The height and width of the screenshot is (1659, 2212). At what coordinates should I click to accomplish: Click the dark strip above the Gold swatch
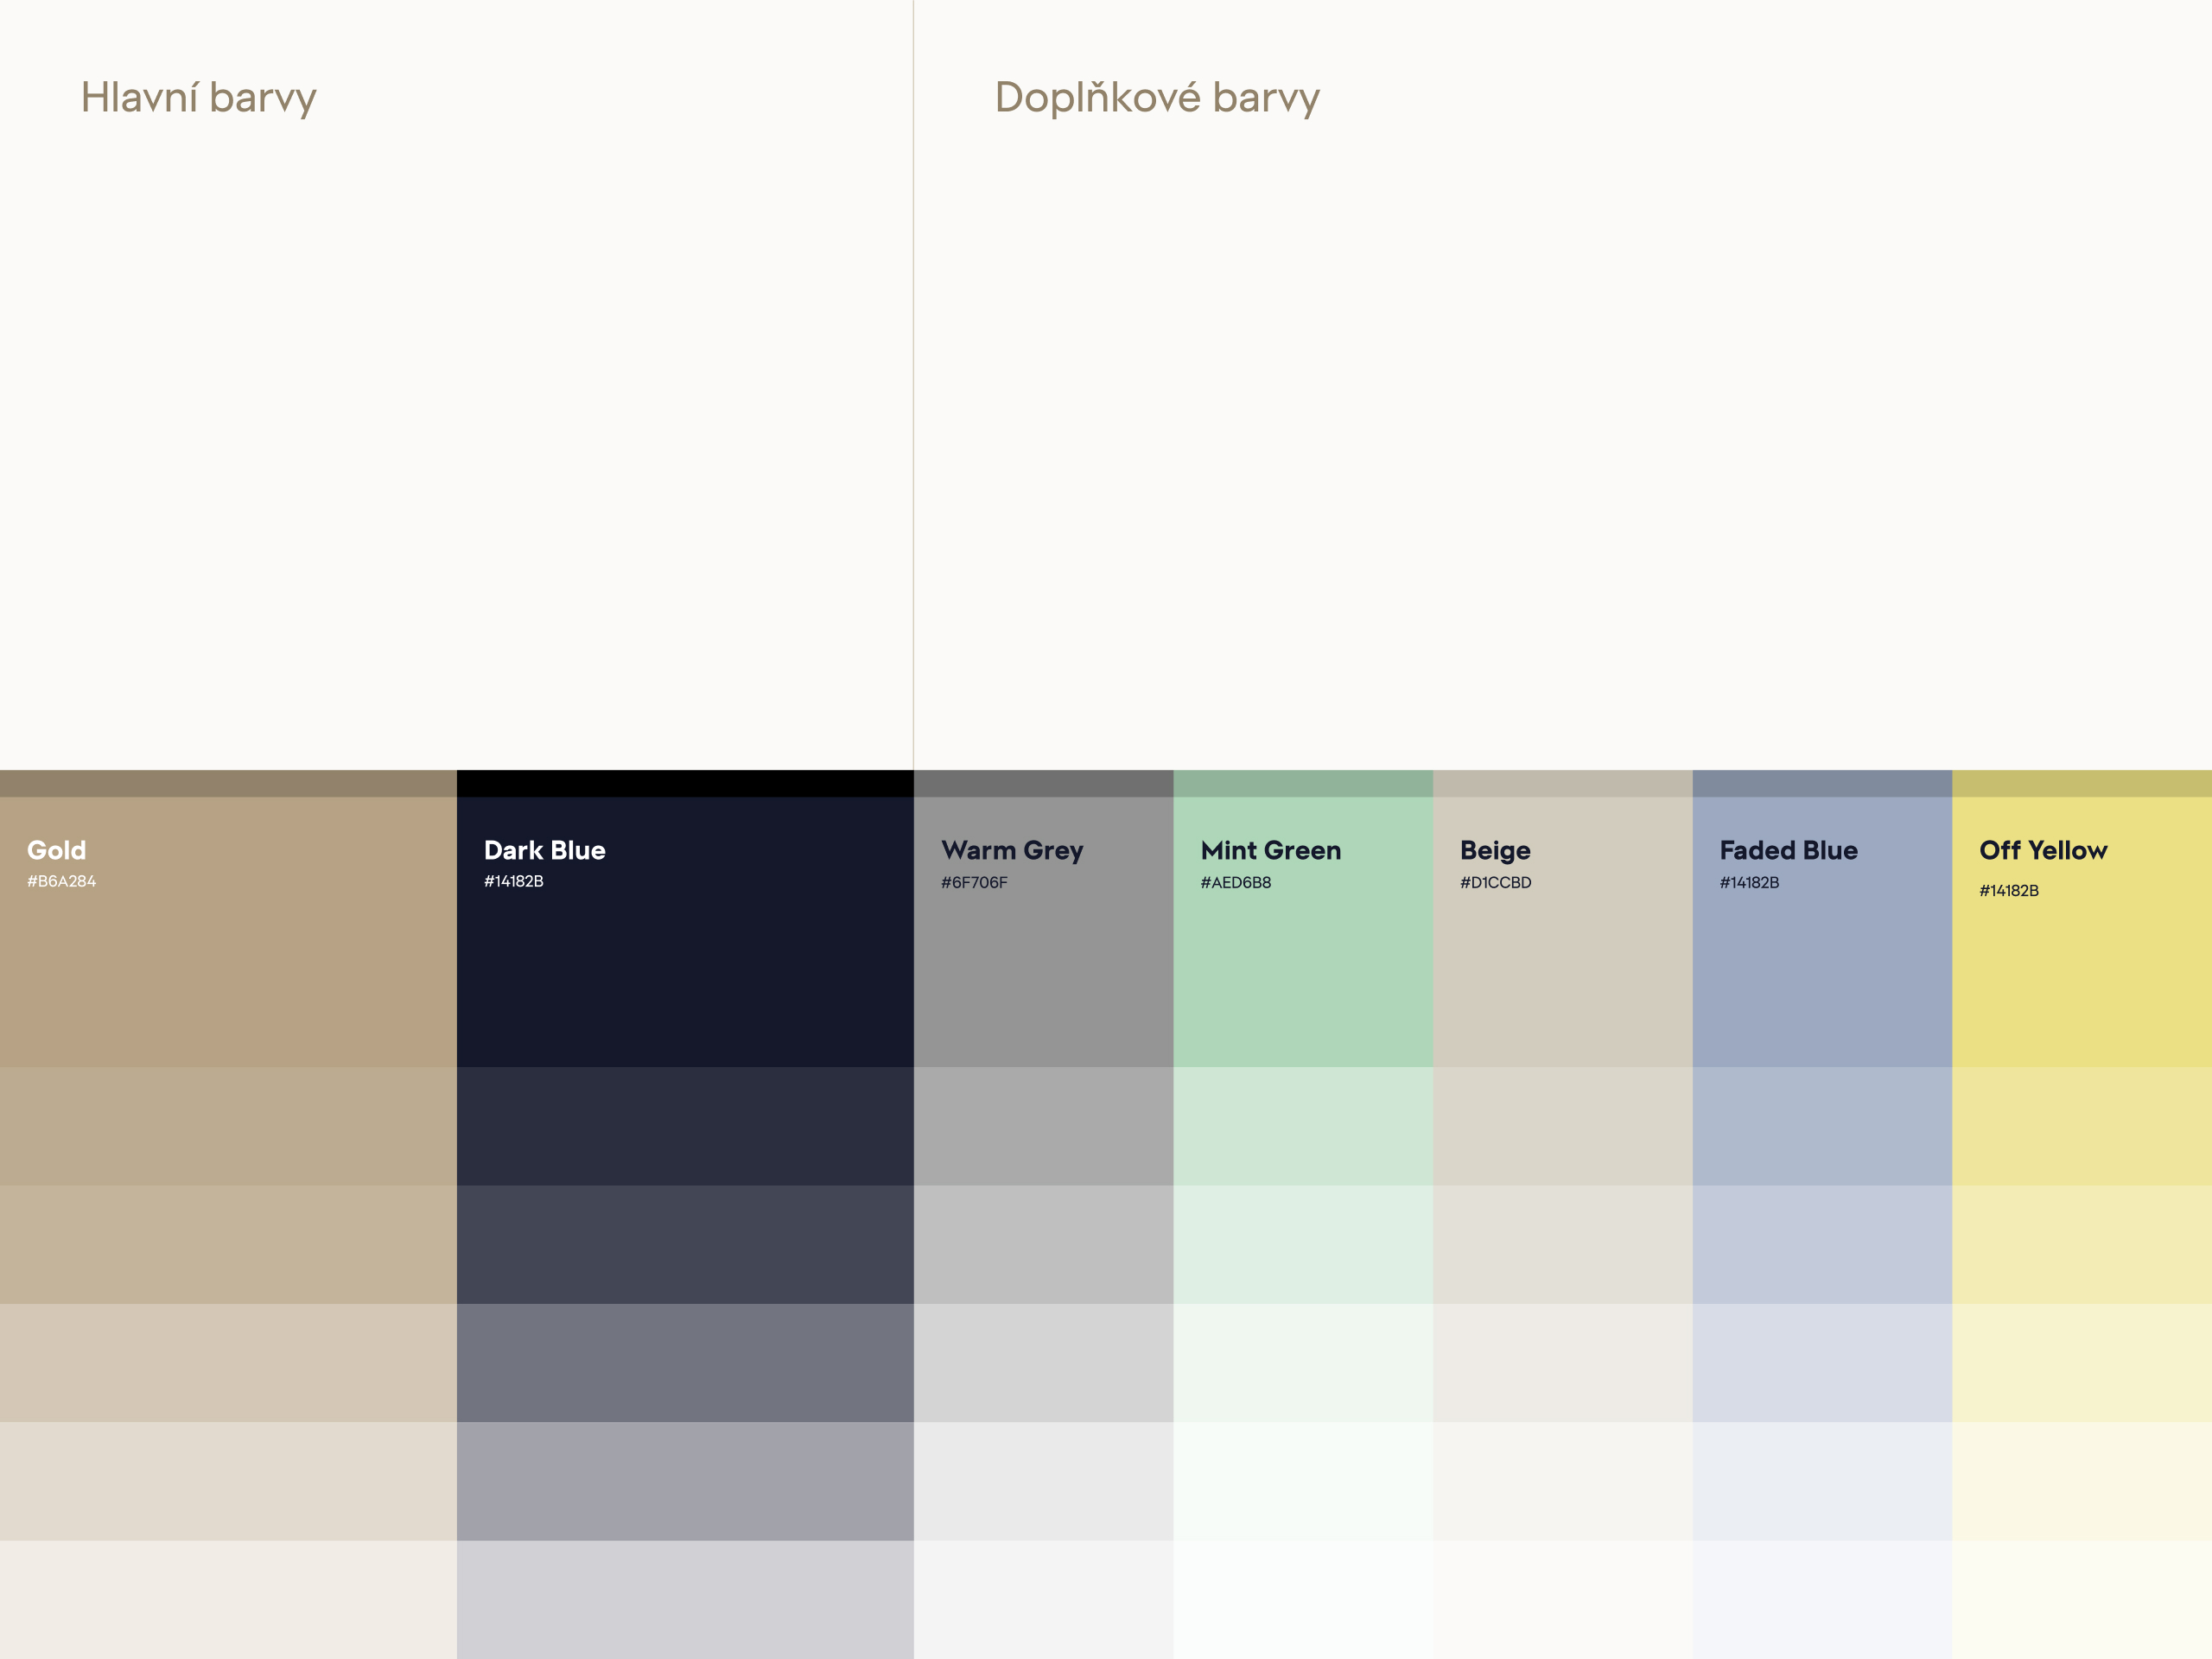[x=228, y=783]
